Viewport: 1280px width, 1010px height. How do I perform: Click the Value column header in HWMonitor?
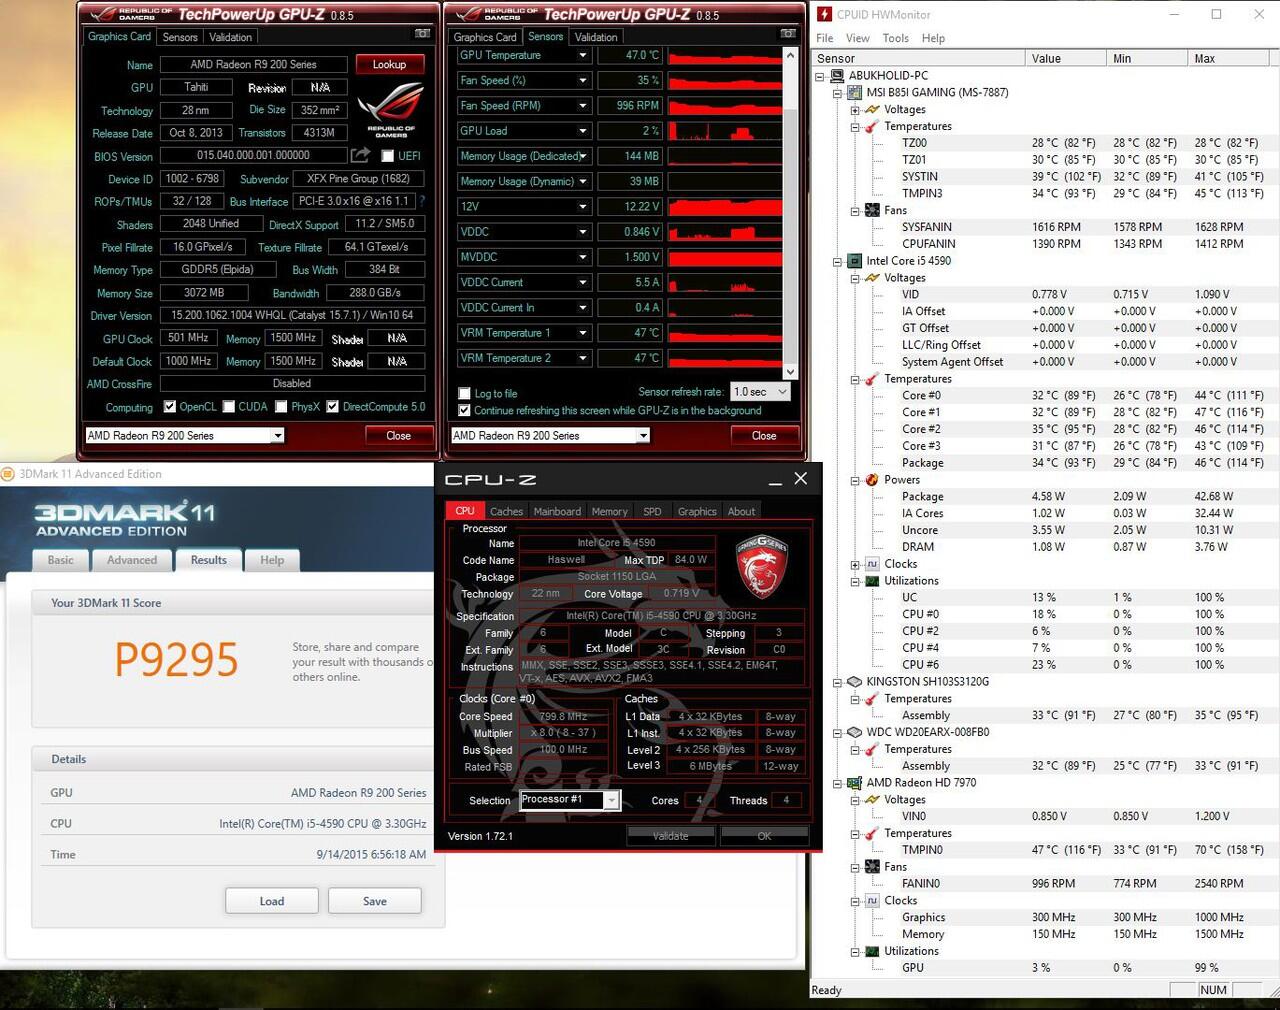click(1066, 58)
